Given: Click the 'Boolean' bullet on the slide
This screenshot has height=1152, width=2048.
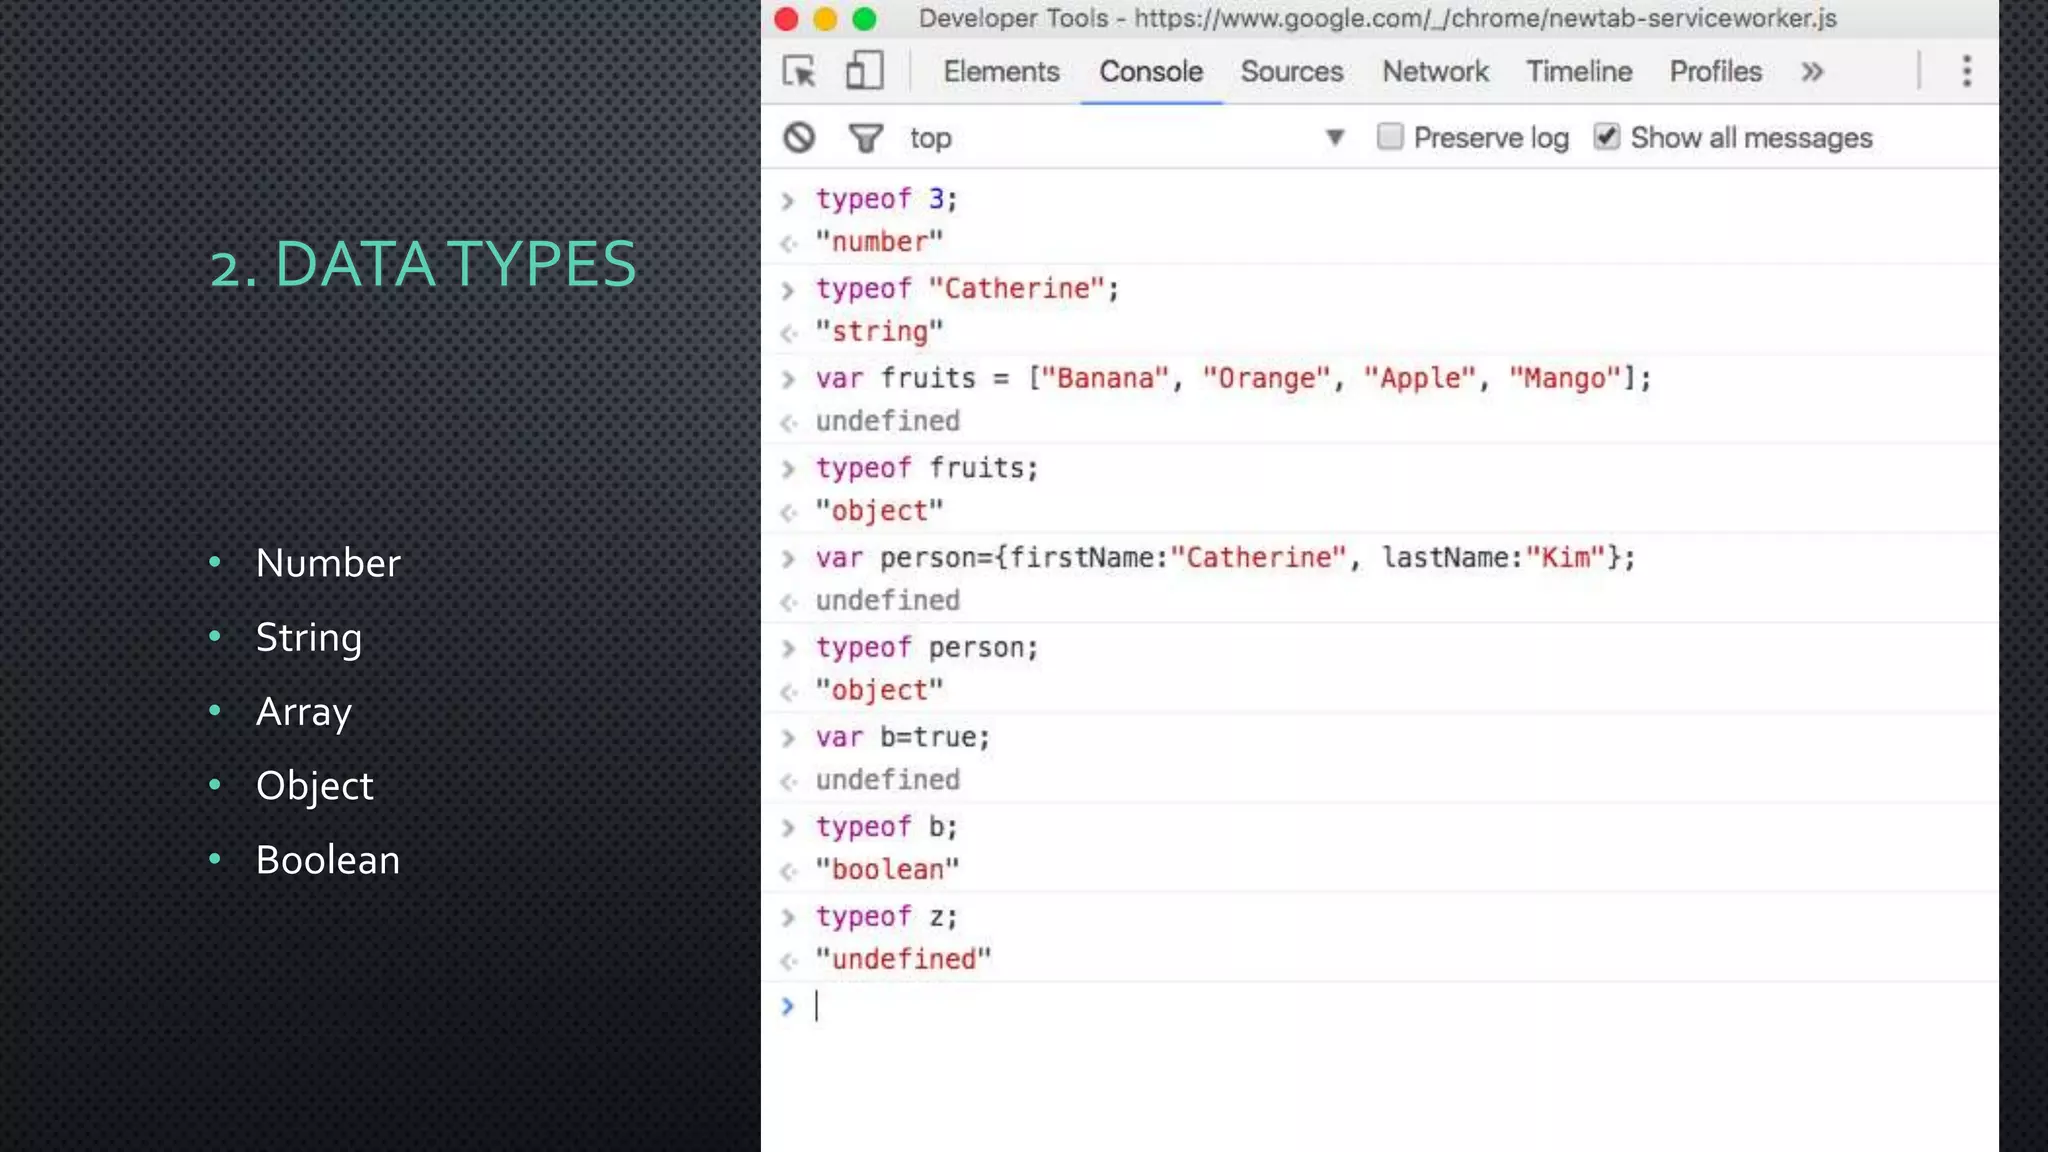Looking at the screenshot, I should 327,860.
